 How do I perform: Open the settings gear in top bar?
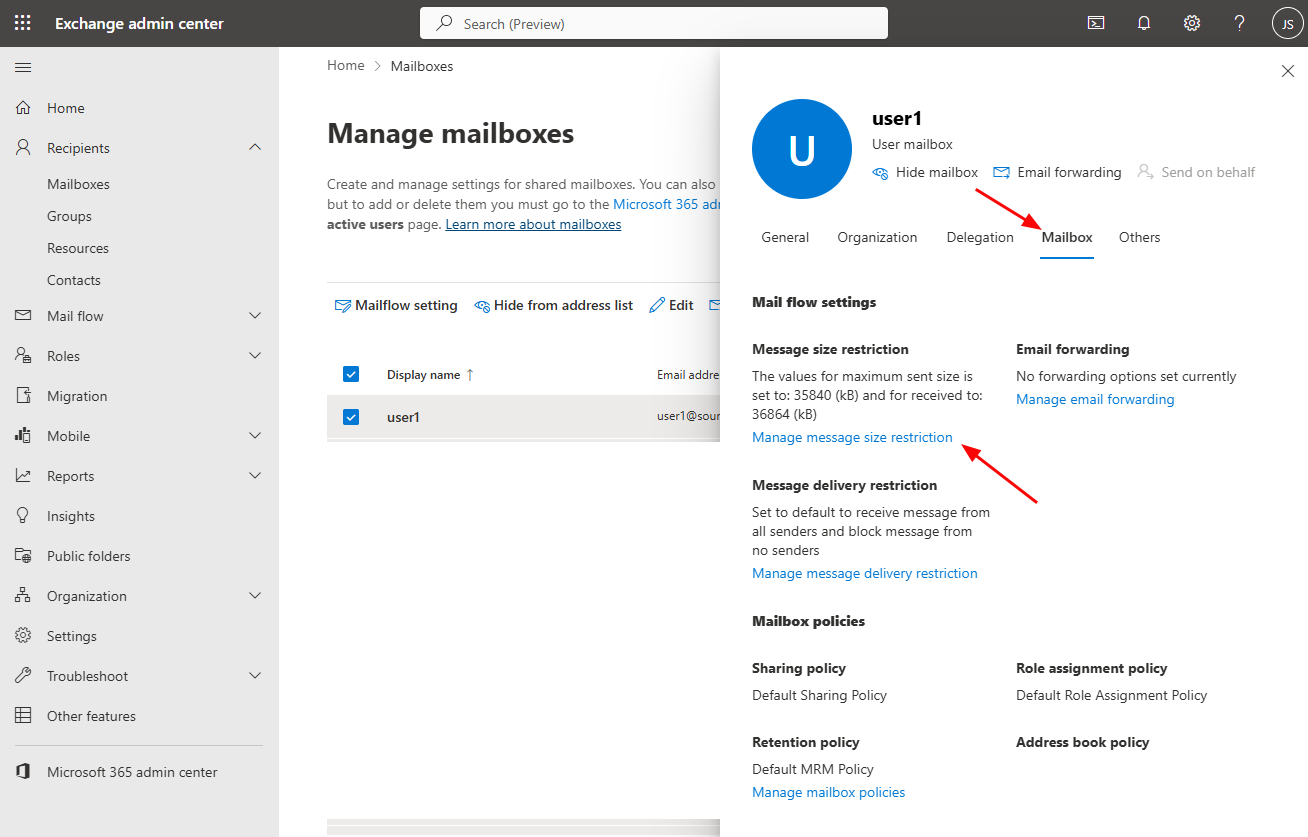coord(1192,23)
